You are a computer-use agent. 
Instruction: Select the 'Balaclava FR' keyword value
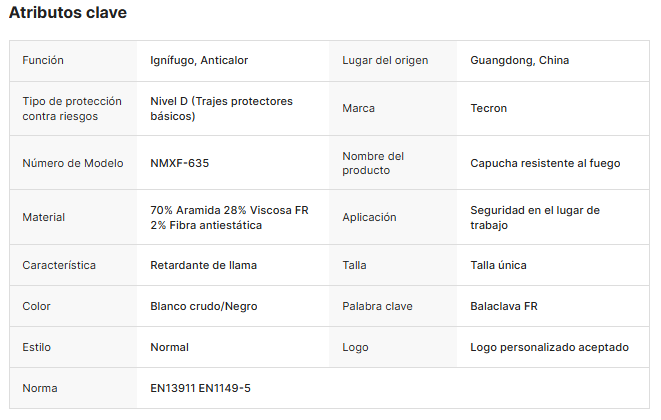503,306
